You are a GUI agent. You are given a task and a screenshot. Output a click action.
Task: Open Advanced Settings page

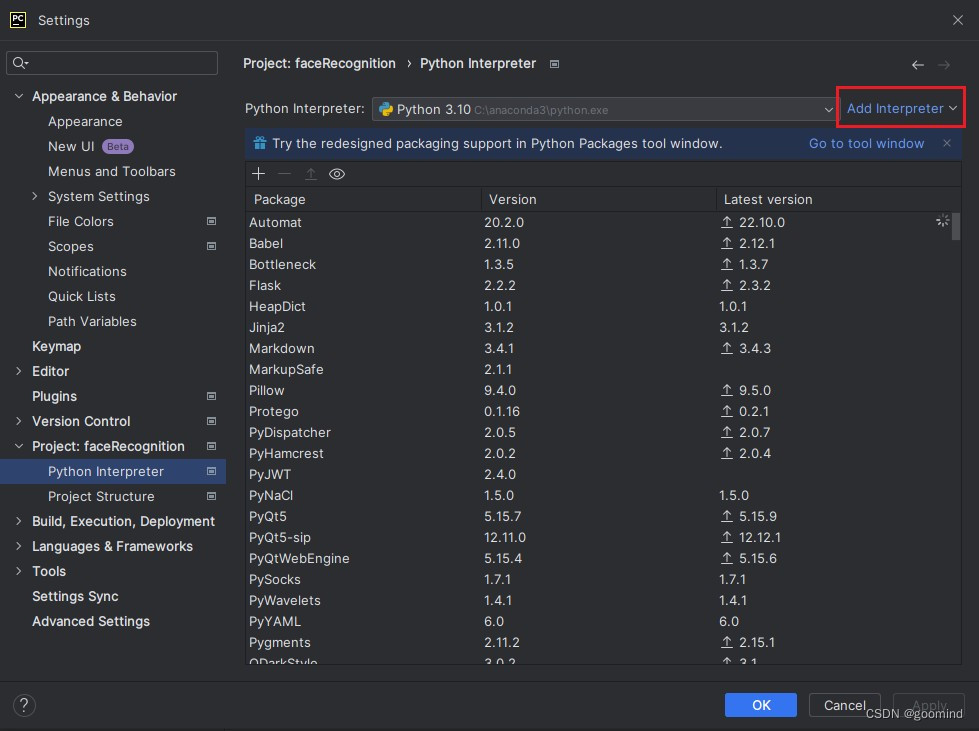91,621
